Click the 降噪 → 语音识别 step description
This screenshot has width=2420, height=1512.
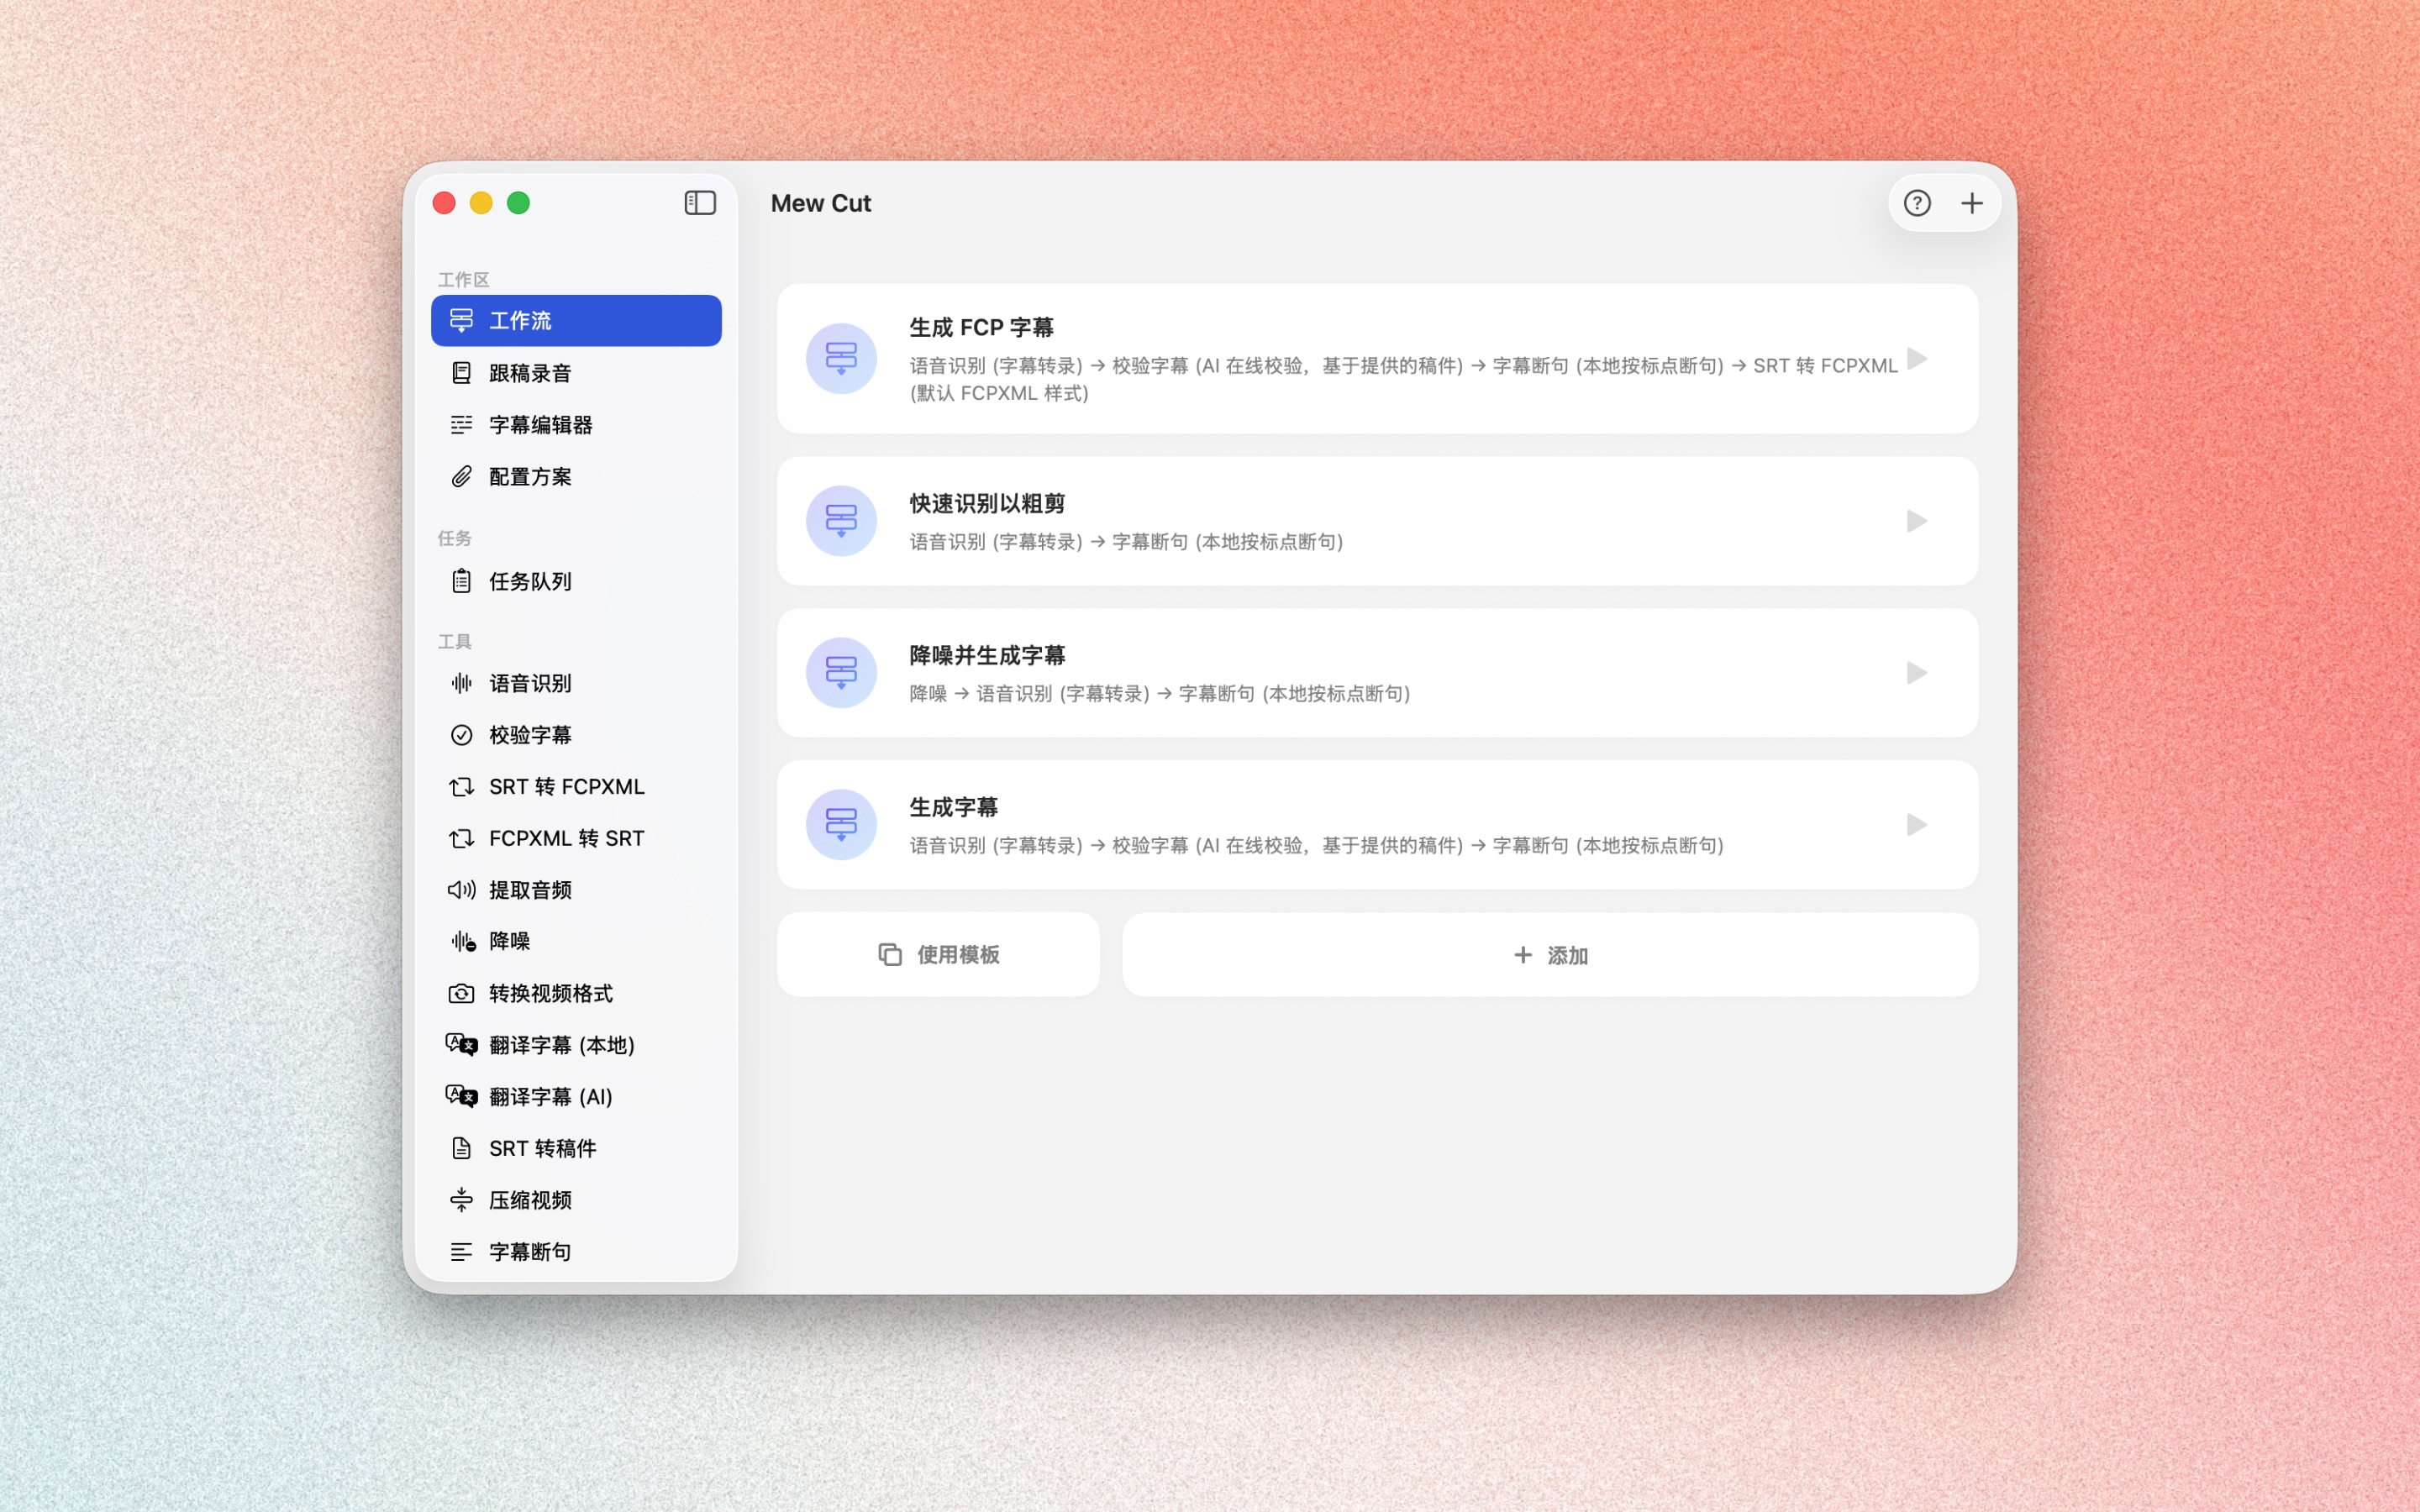click(1160, 693)
